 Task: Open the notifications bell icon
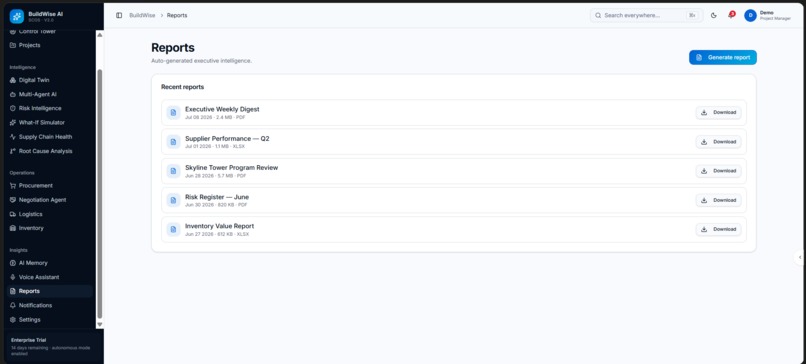click(730, 15)
